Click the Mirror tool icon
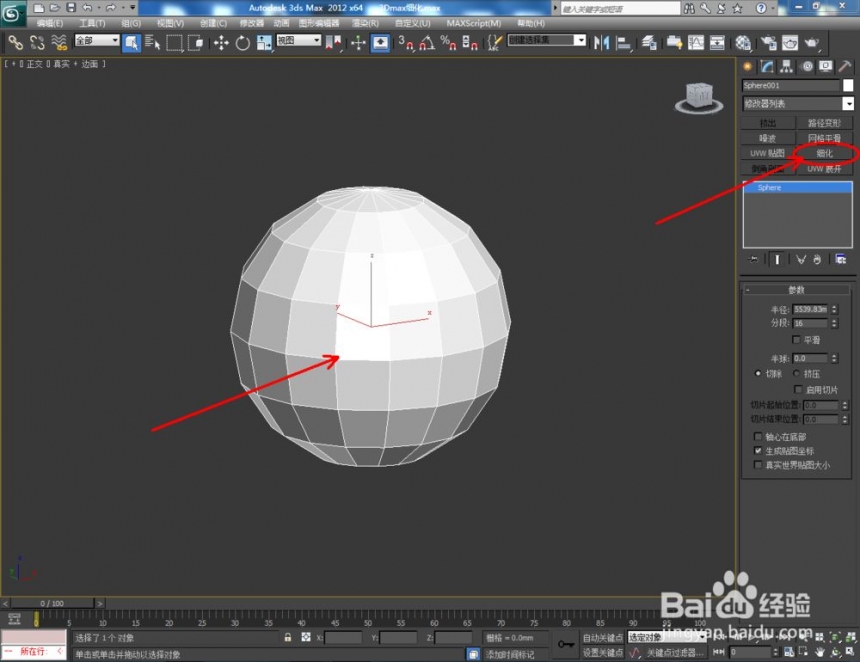 [602, 42]
